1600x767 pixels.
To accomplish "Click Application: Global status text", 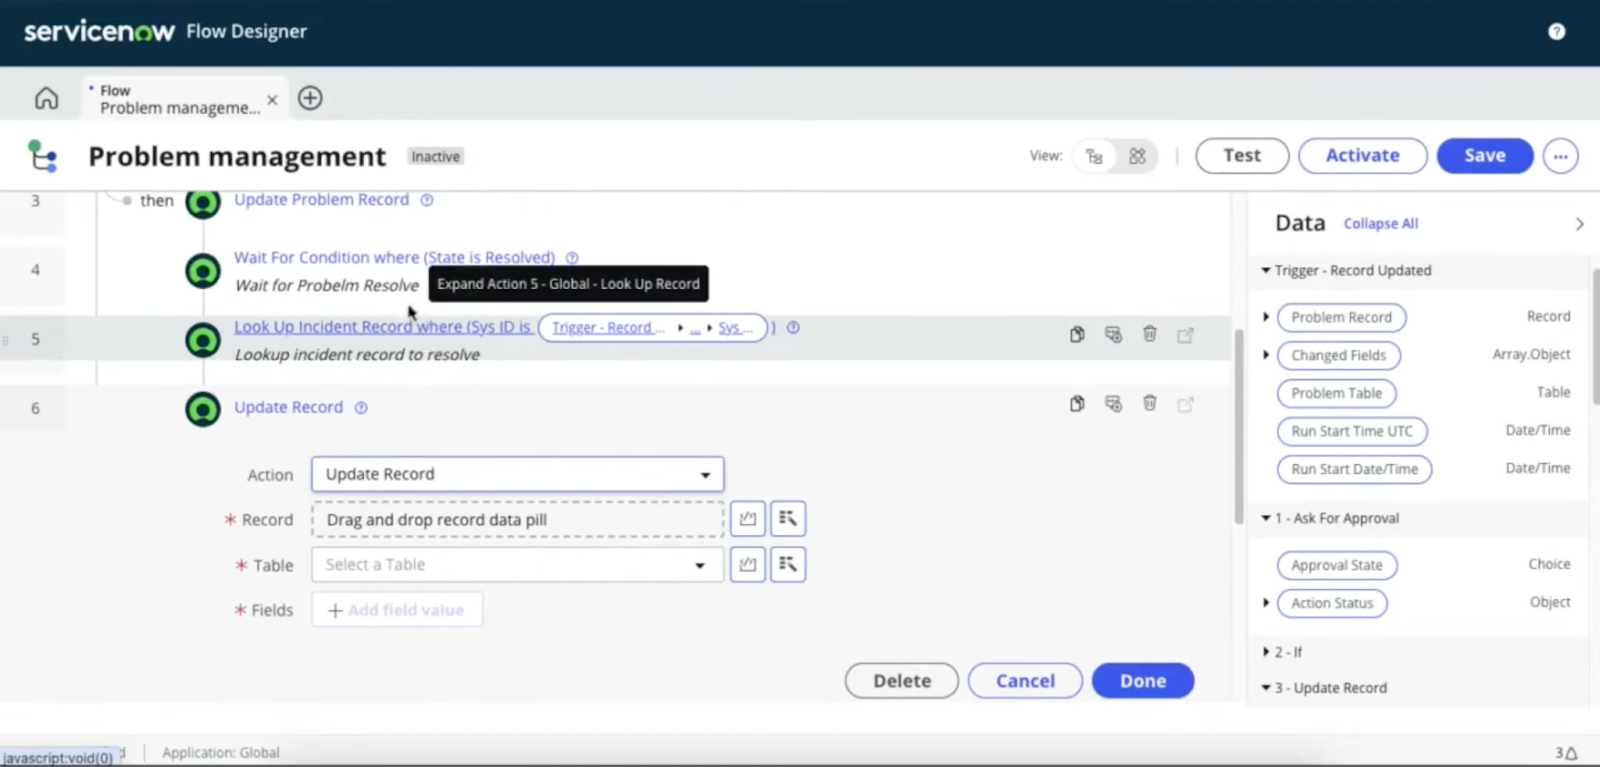I will click(221, 753).
